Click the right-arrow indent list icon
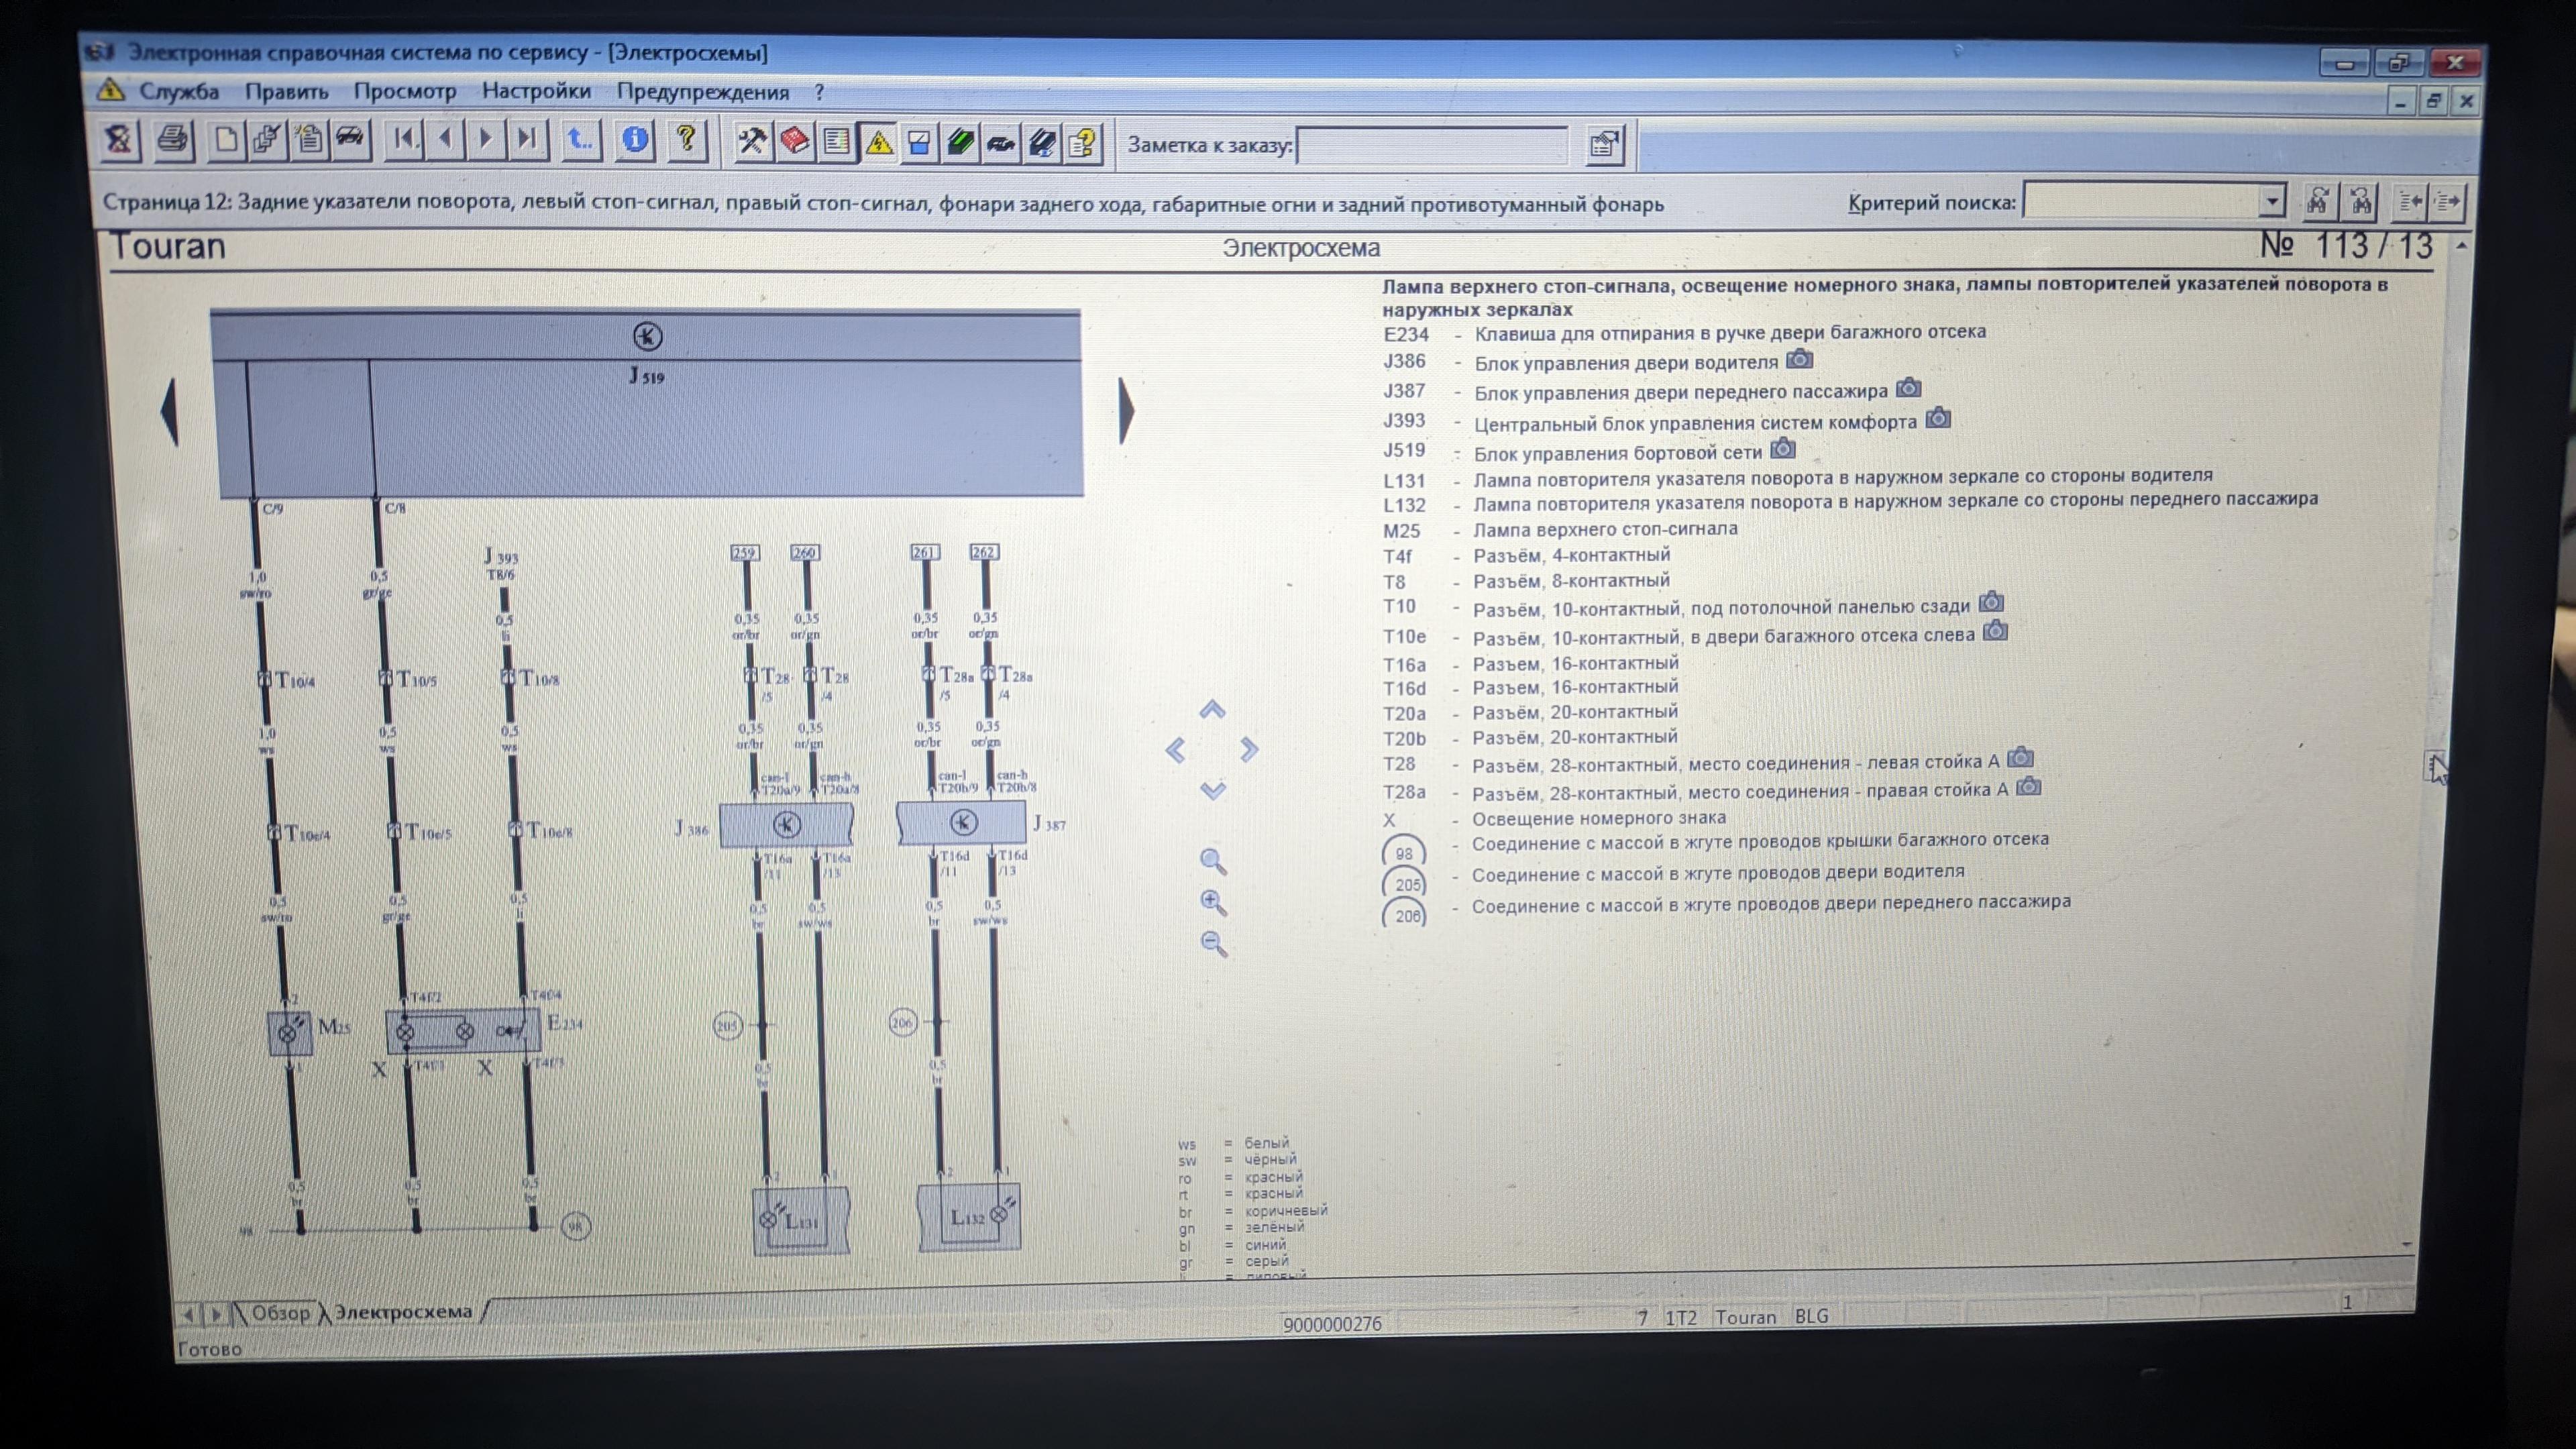2576x1449 pixels. pos(2448,202)
